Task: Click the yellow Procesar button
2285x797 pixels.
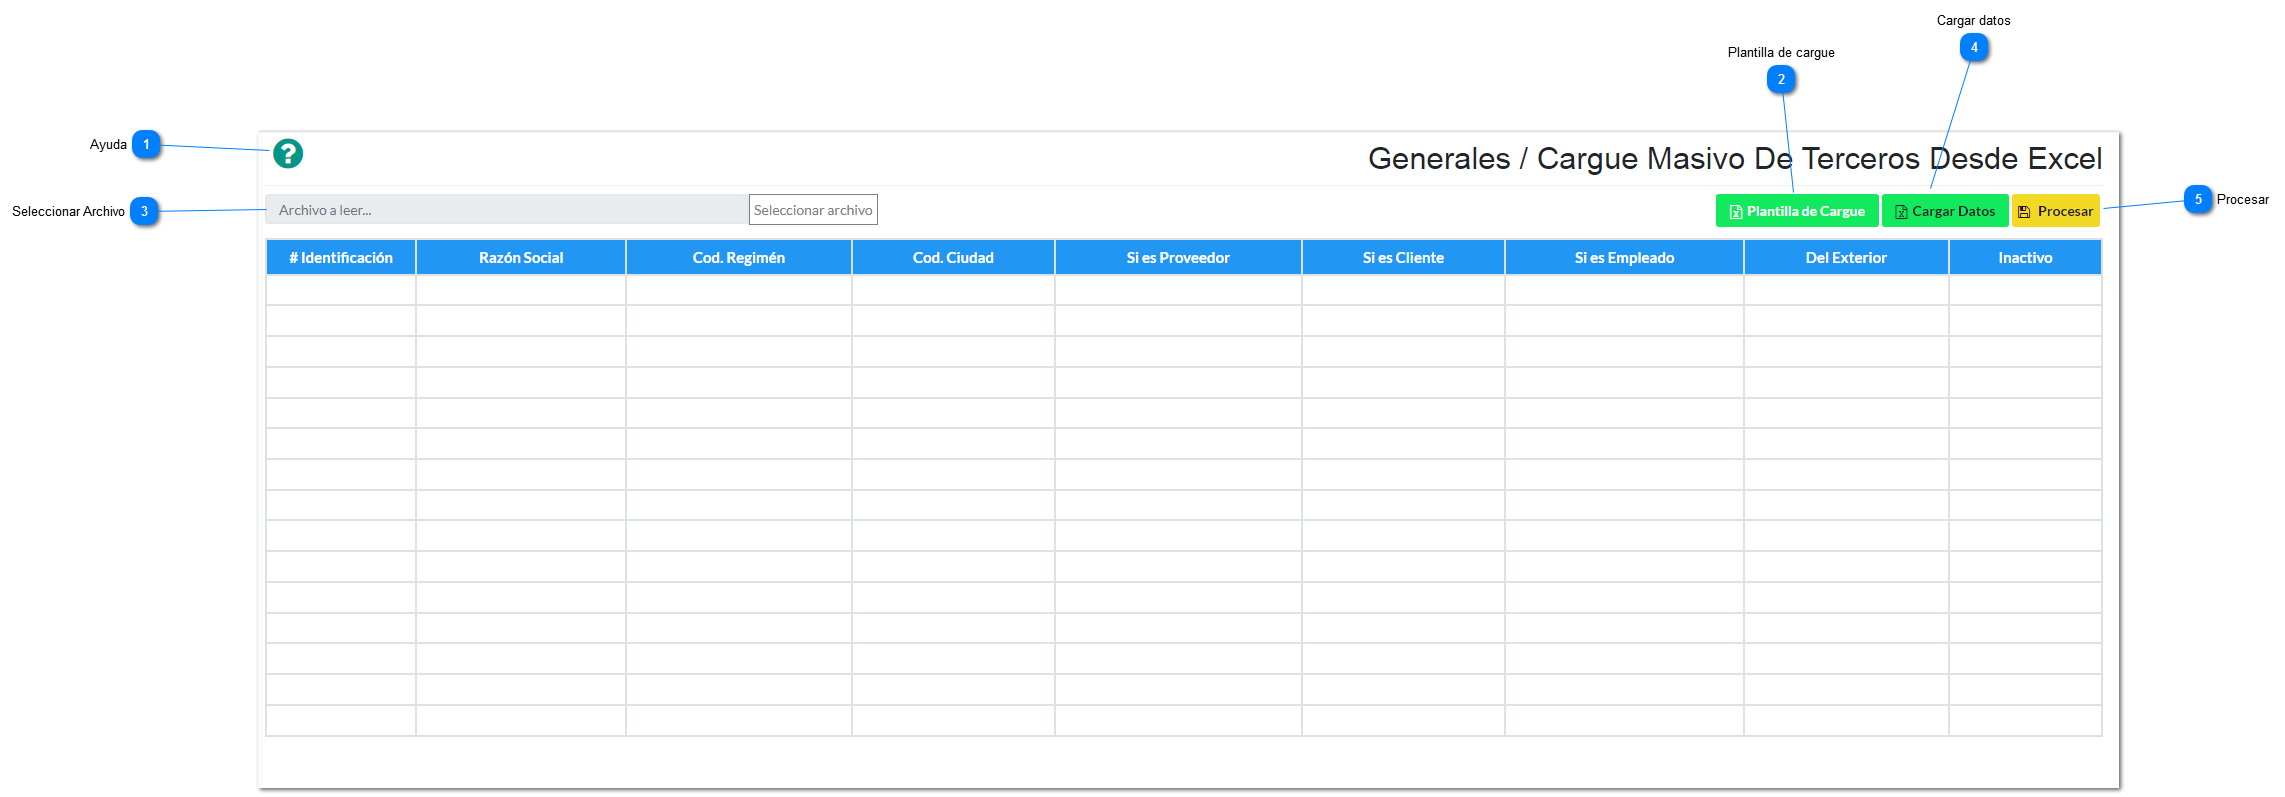Action: [x=2056, y=211]
